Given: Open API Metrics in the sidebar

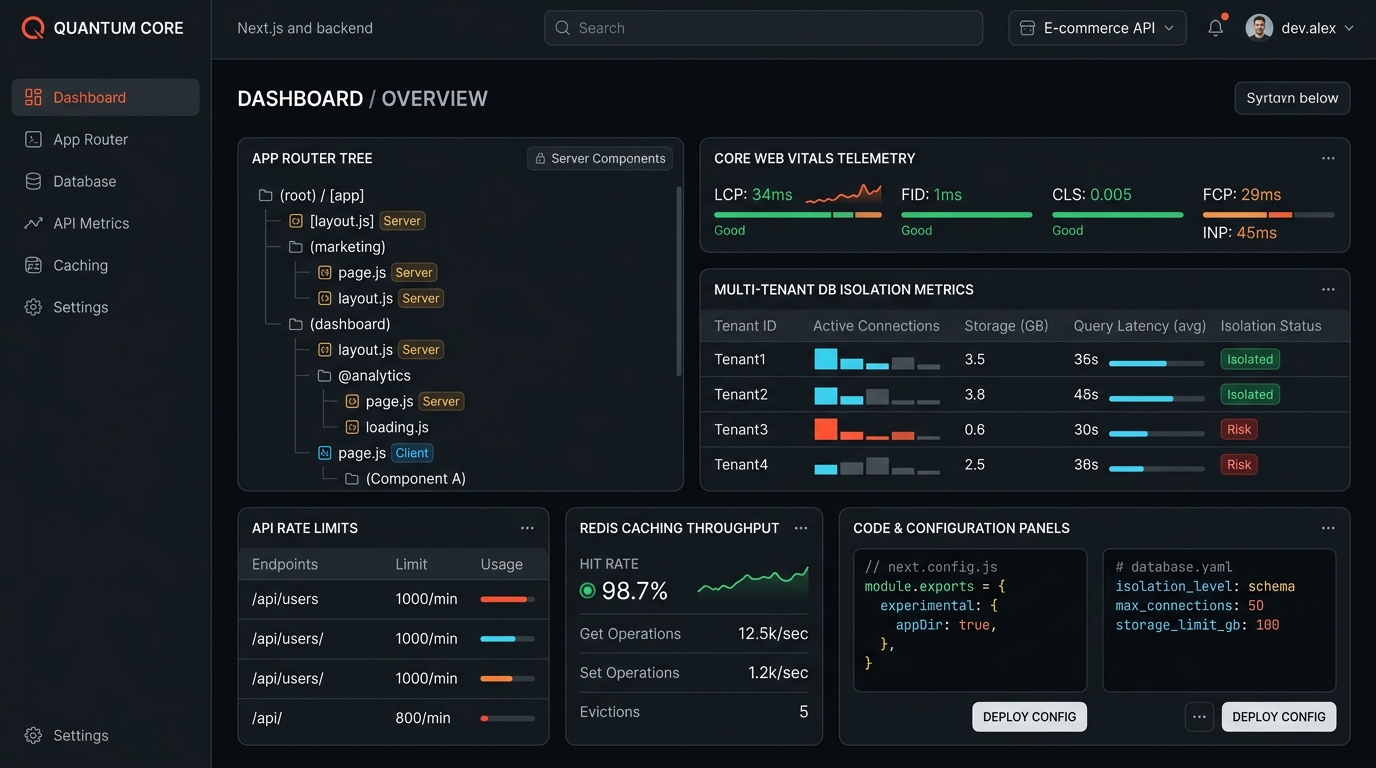Looking at the screenshot, I should pos(105,223).
